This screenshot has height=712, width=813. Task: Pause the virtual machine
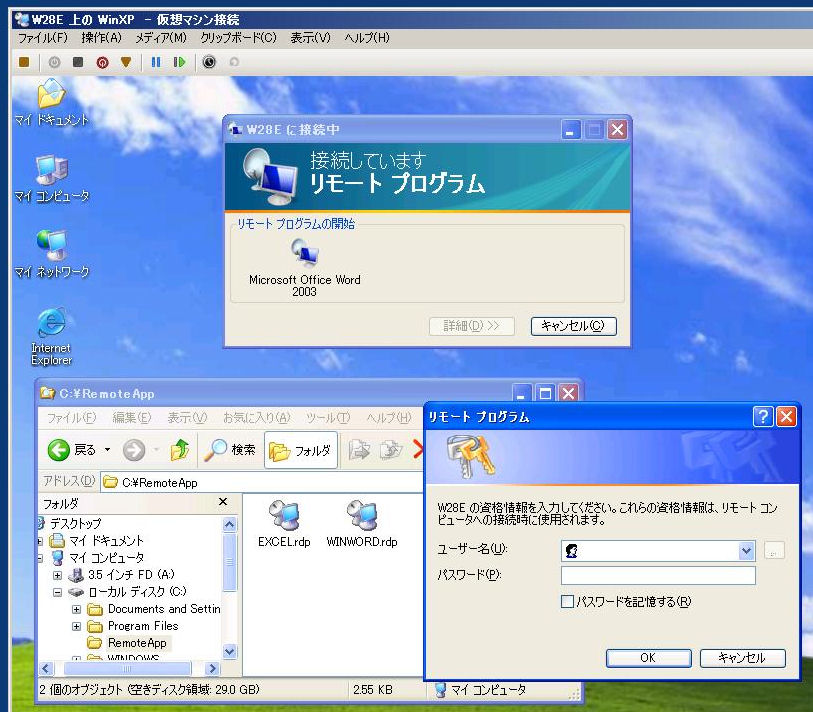point(156,62)
